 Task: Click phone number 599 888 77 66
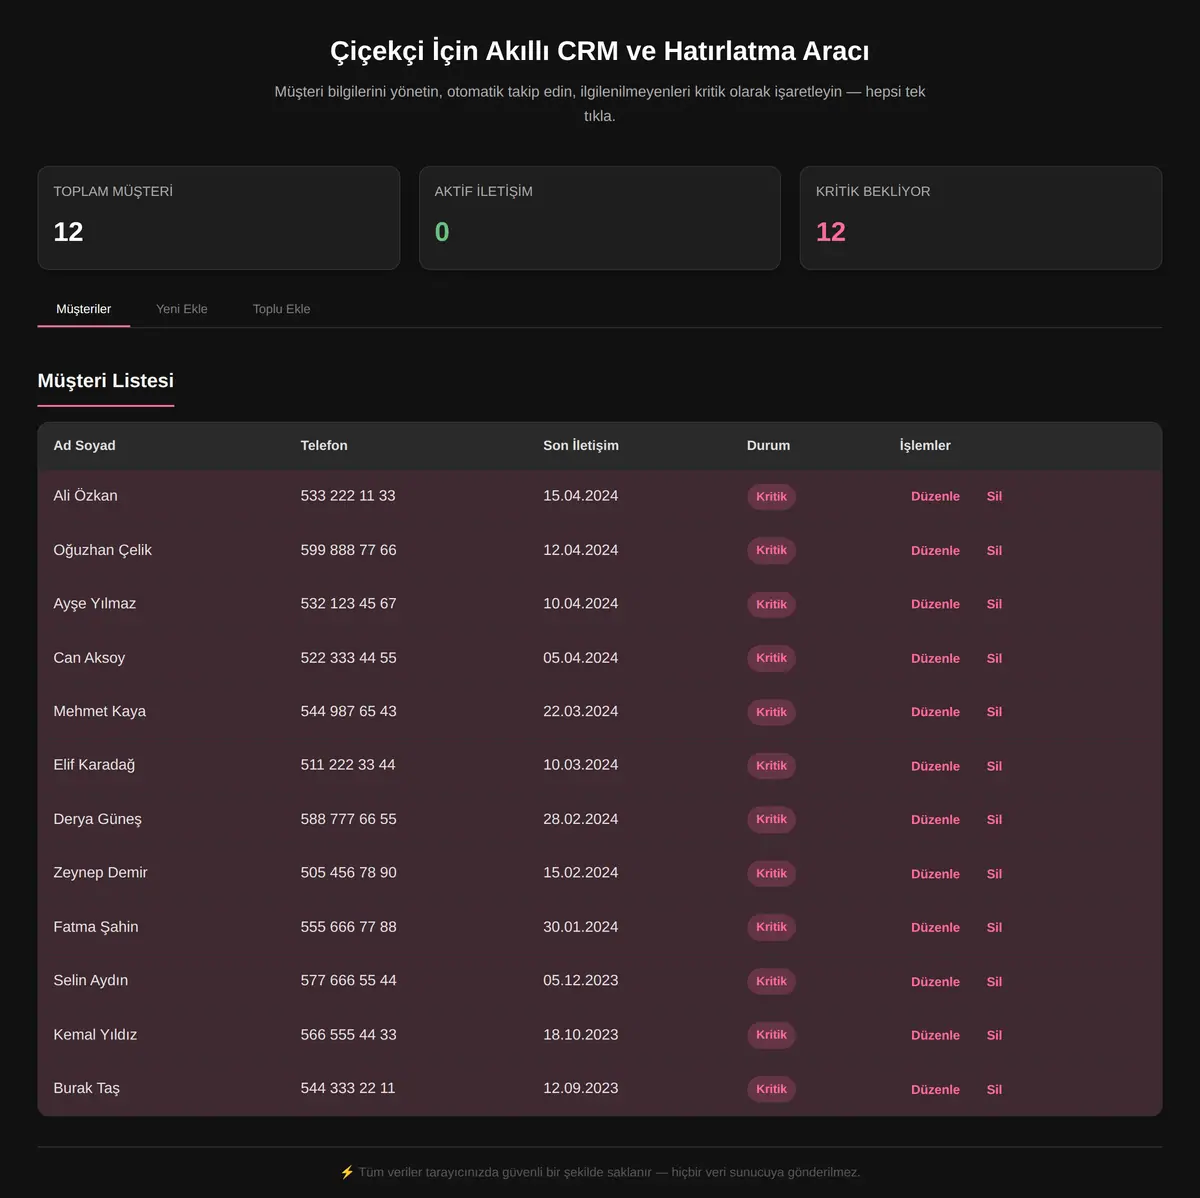click(x=348, y=550)
